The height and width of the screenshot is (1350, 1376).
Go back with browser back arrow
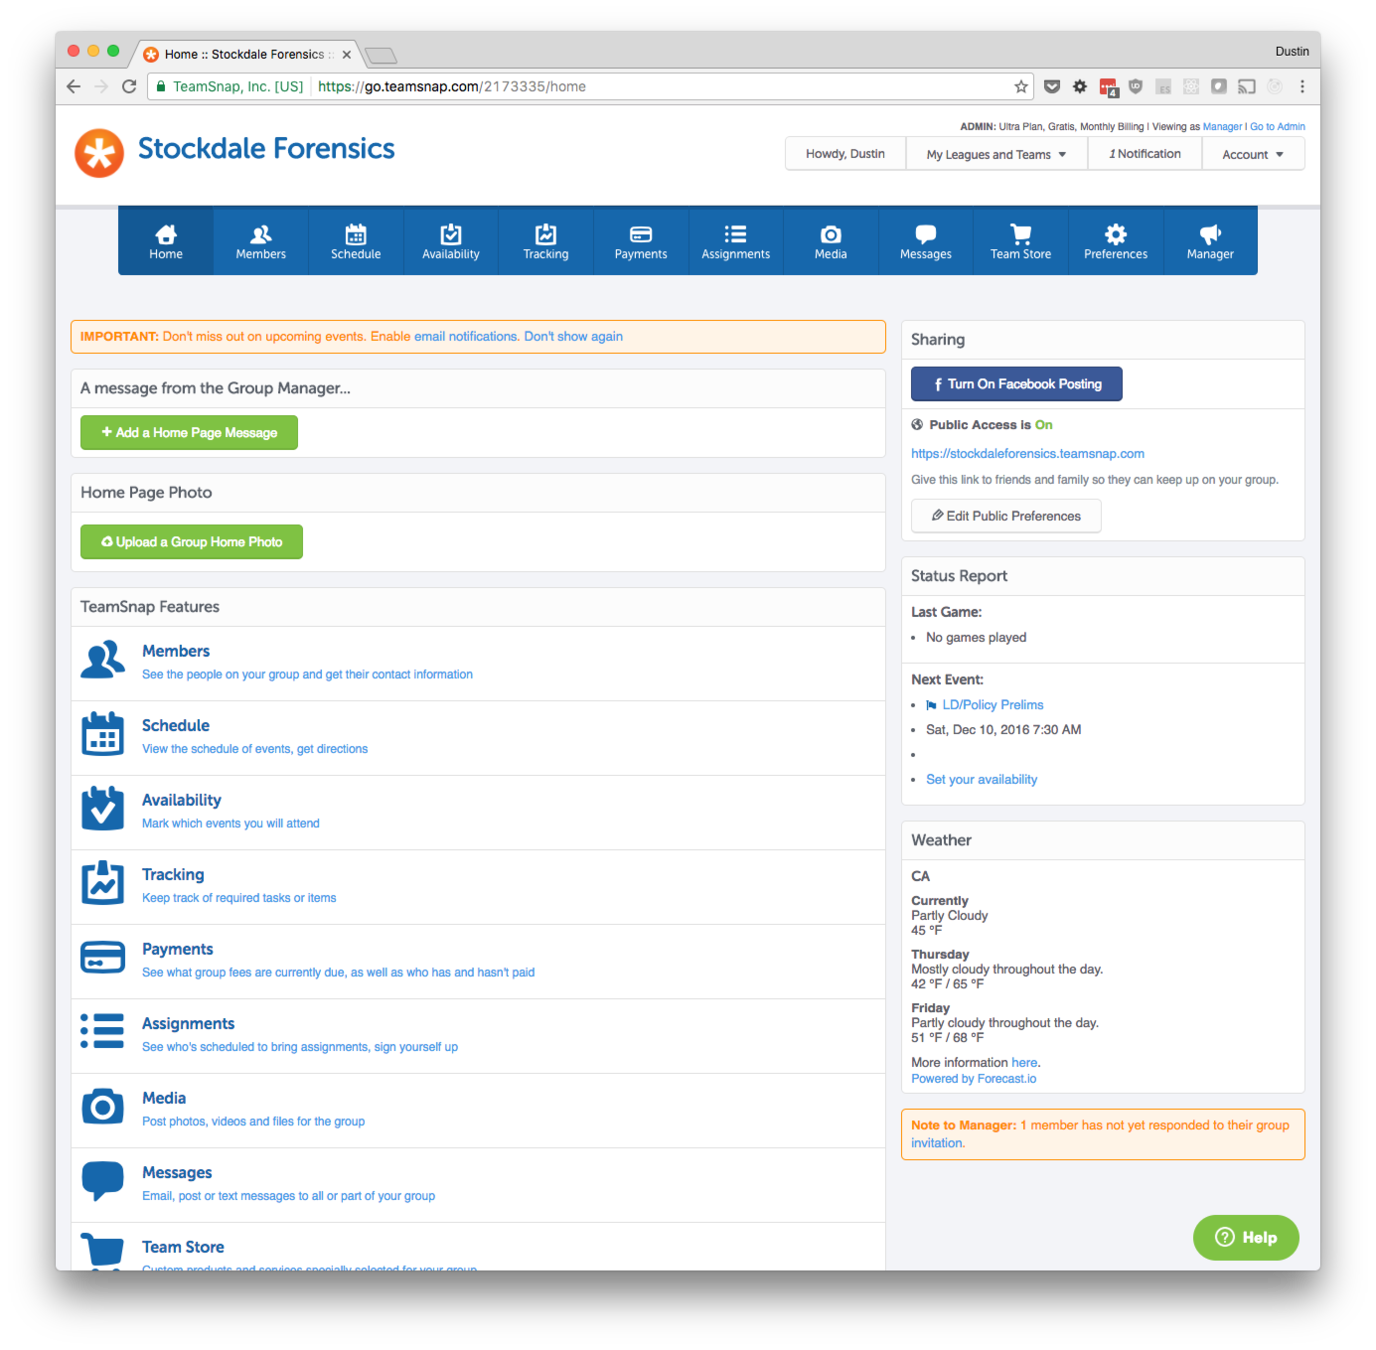tap(73, 87)
